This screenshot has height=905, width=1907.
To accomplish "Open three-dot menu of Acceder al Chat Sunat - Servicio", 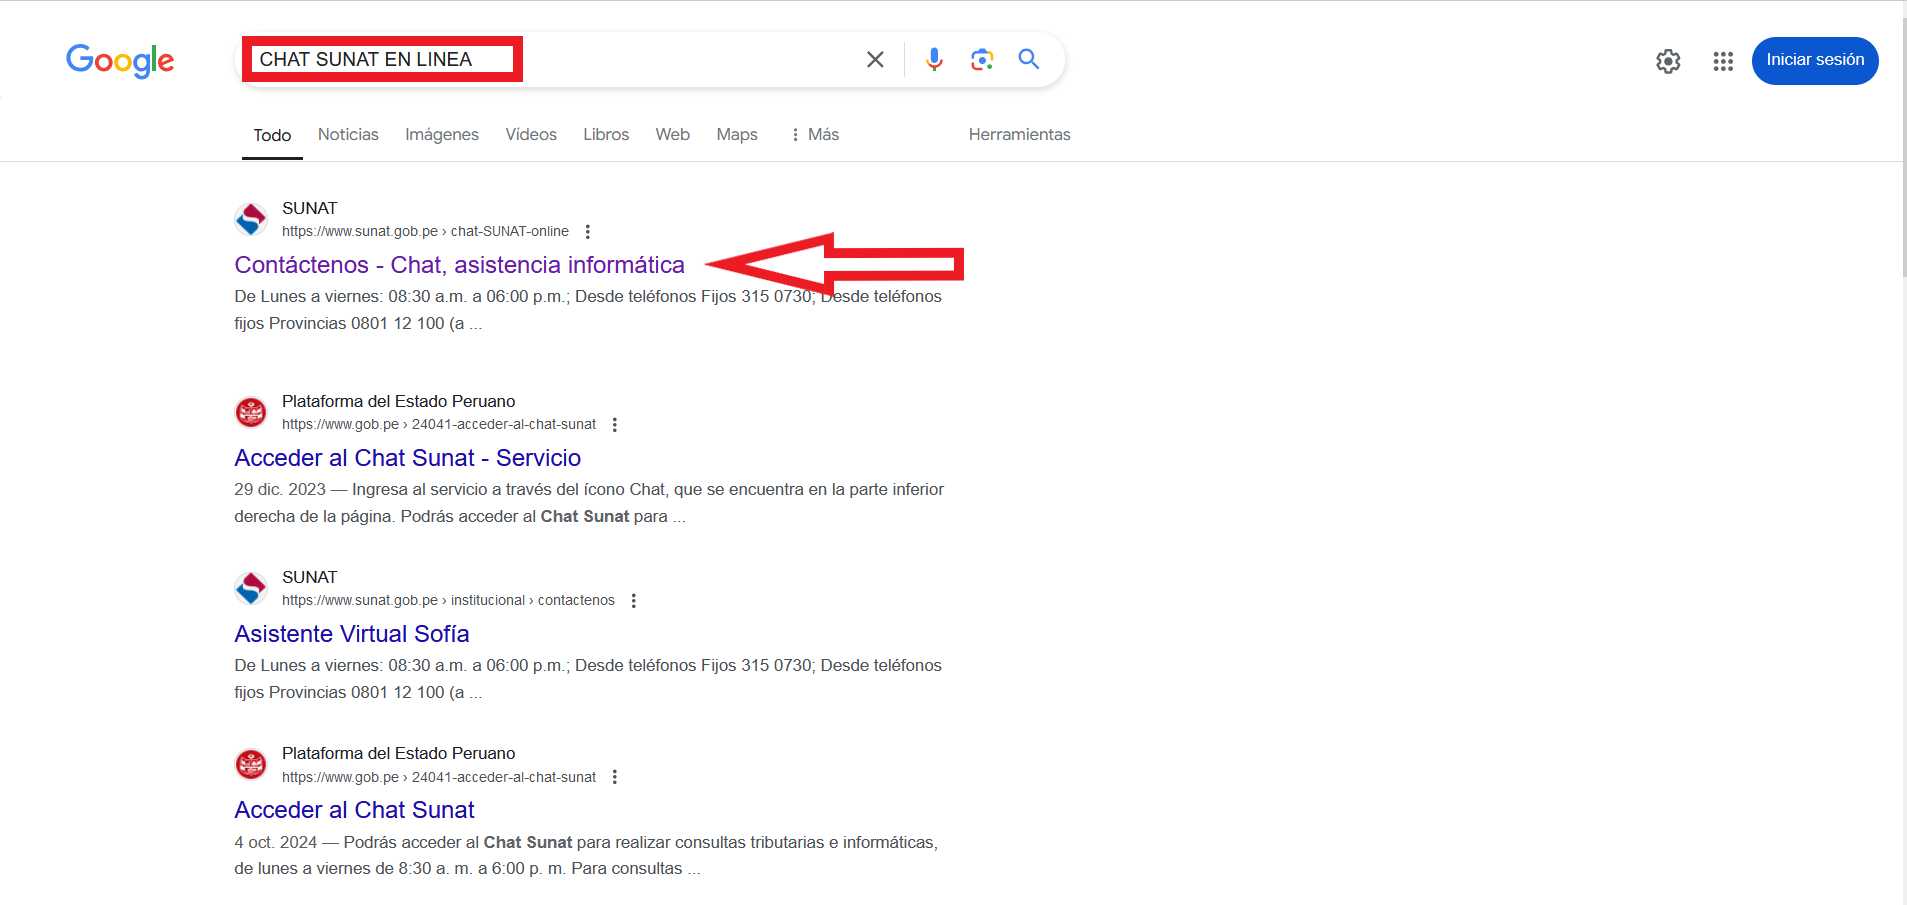I will click(x=615, y=425).
